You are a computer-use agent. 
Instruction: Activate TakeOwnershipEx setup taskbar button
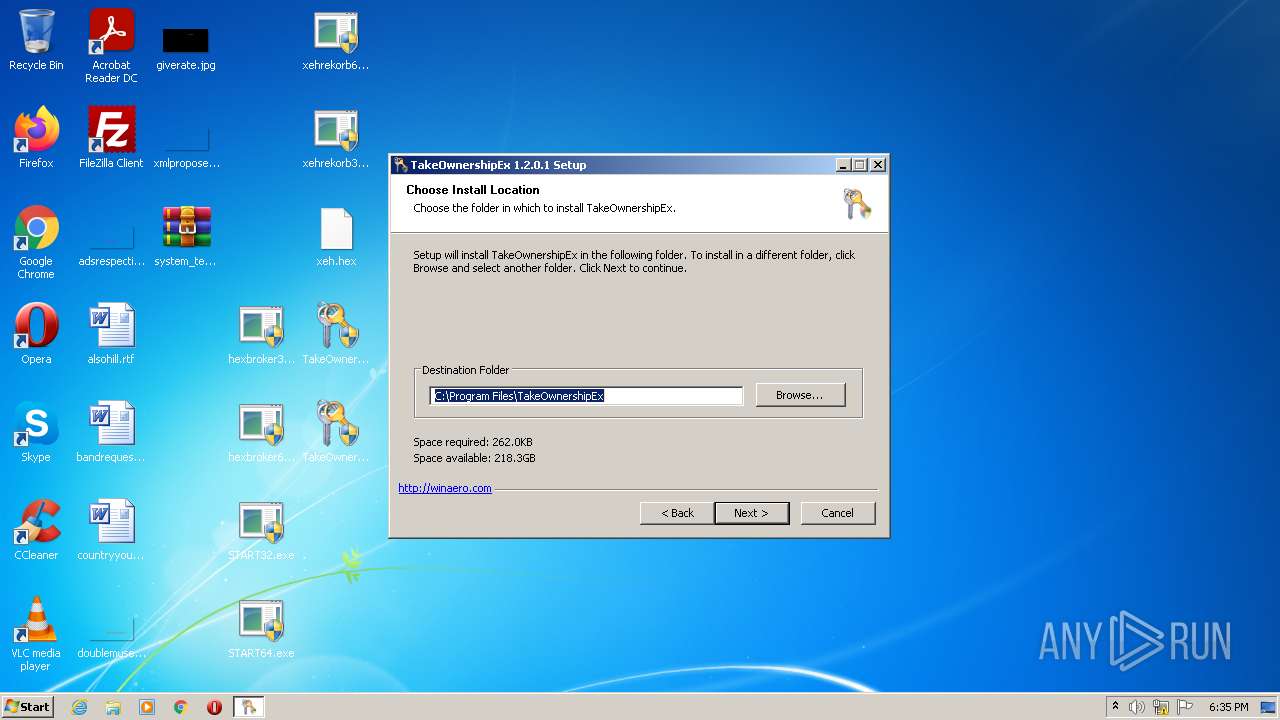249,707
